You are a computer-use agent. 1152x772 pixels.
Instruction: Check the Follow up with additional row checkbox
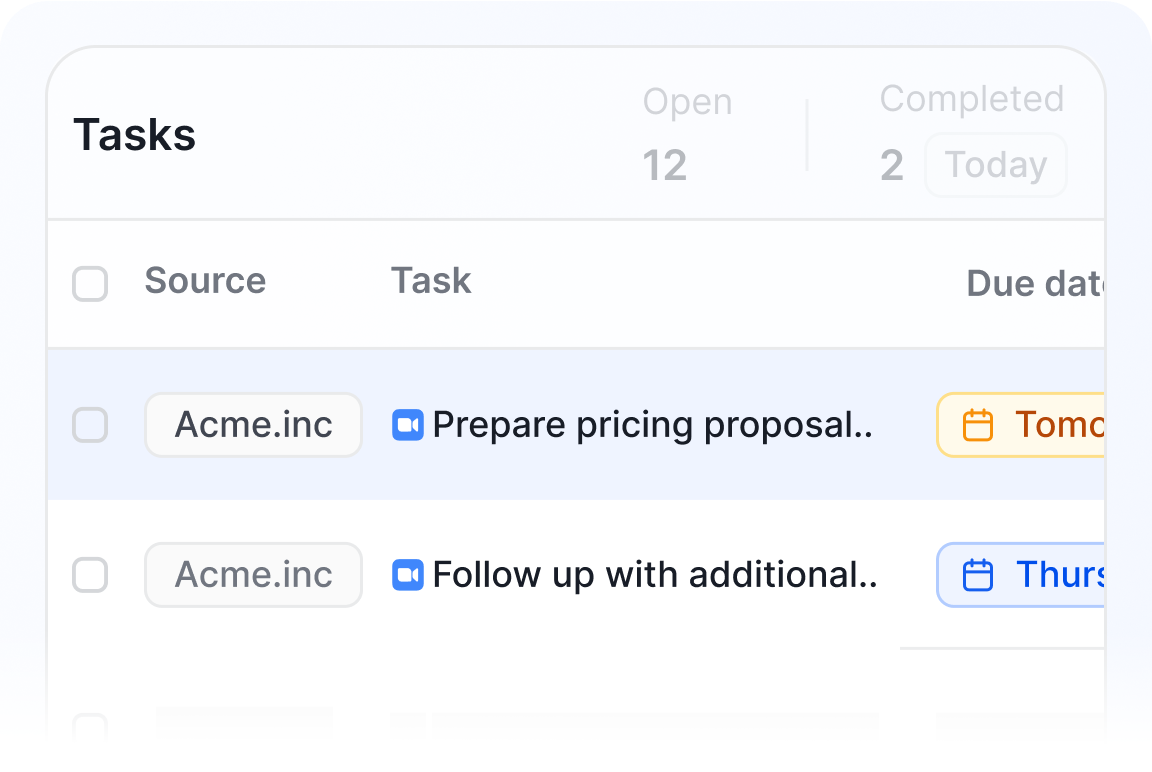(x=90, y=575)
